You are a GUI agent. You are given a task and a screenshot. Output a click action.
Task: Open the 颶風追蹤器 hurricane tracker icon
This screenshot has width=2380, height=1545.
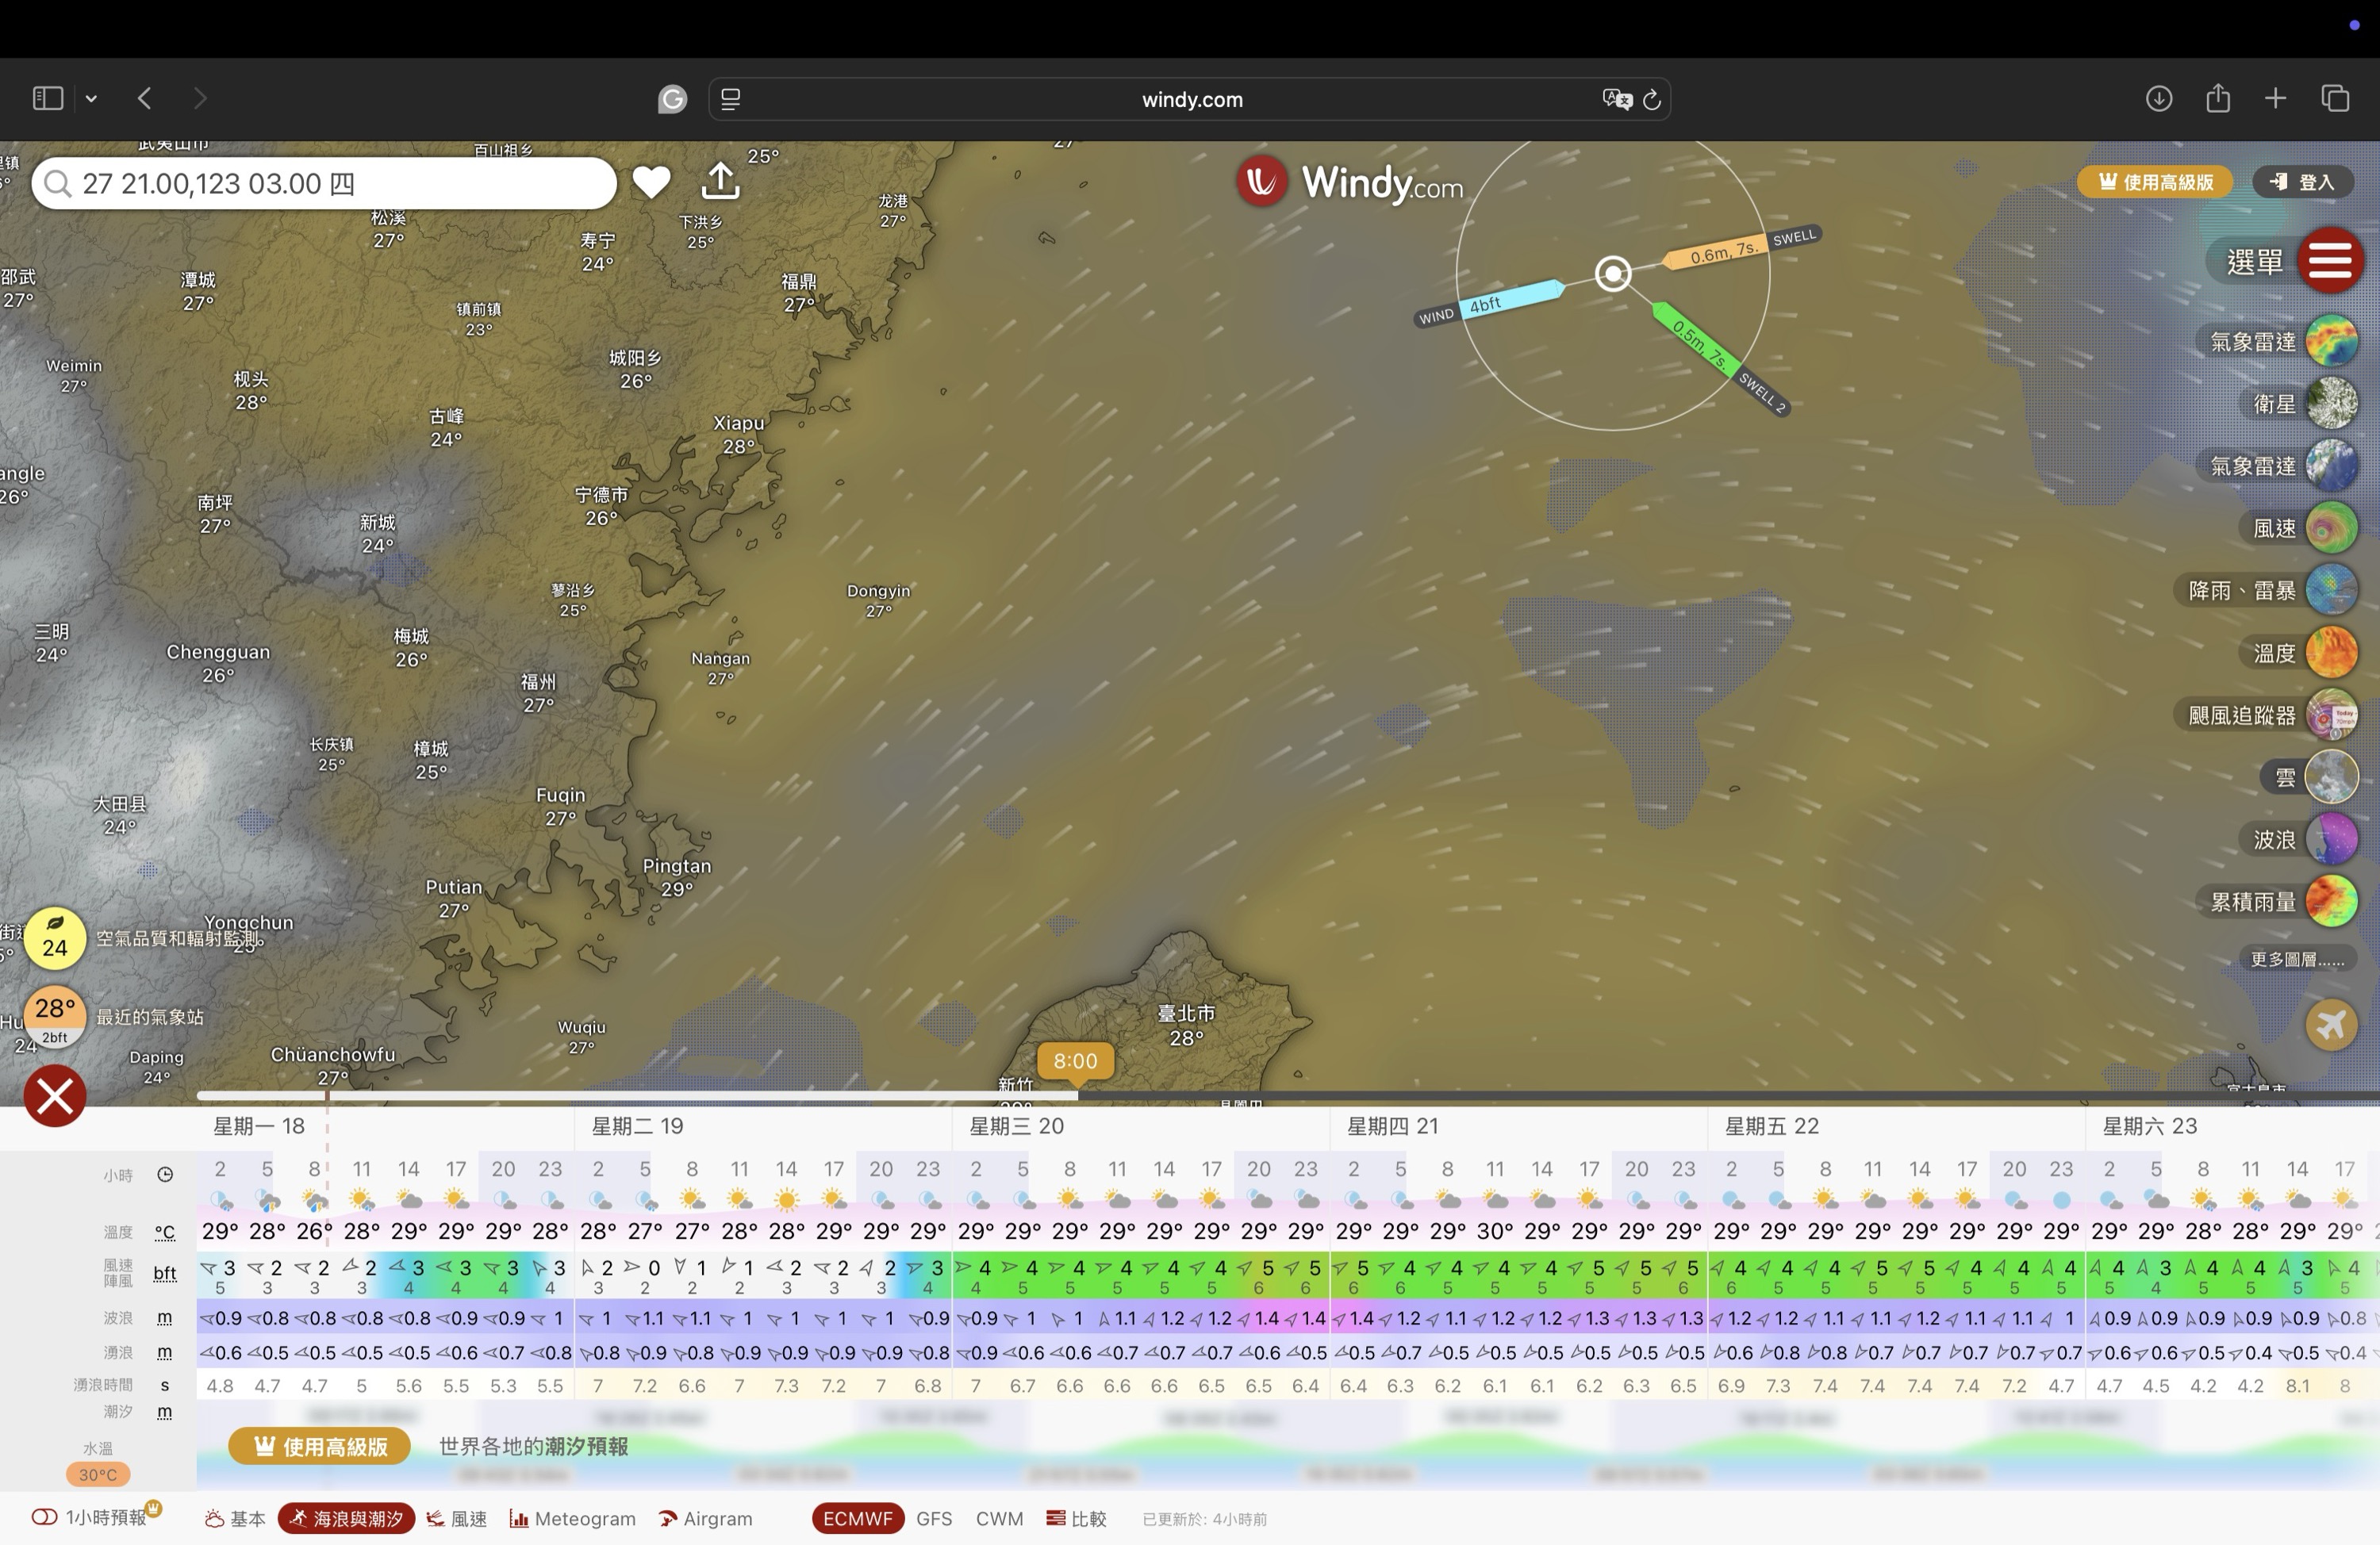(2332, 715)
